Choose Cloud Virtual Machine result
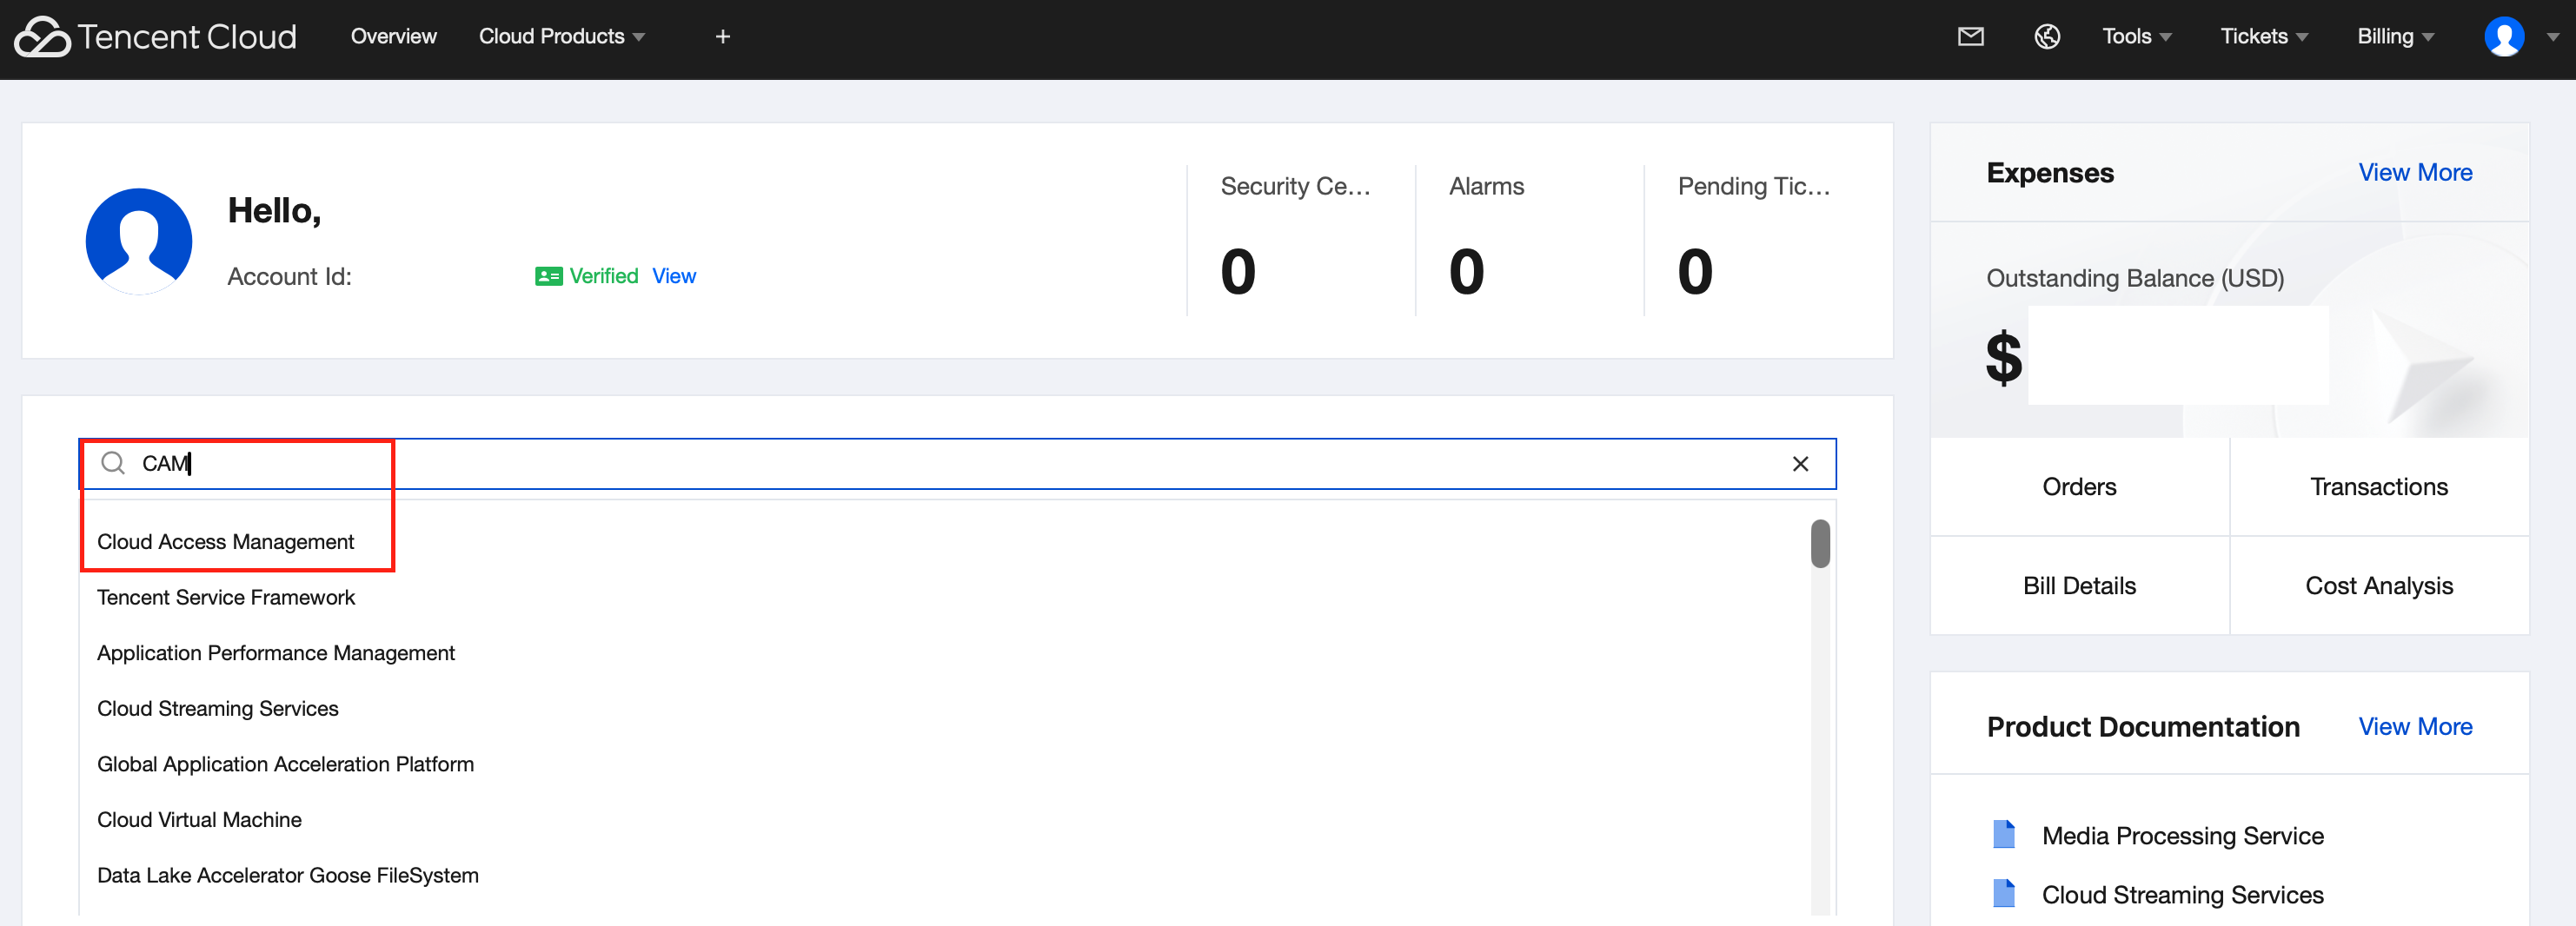The image size is (2576, 926). (199, 820)
